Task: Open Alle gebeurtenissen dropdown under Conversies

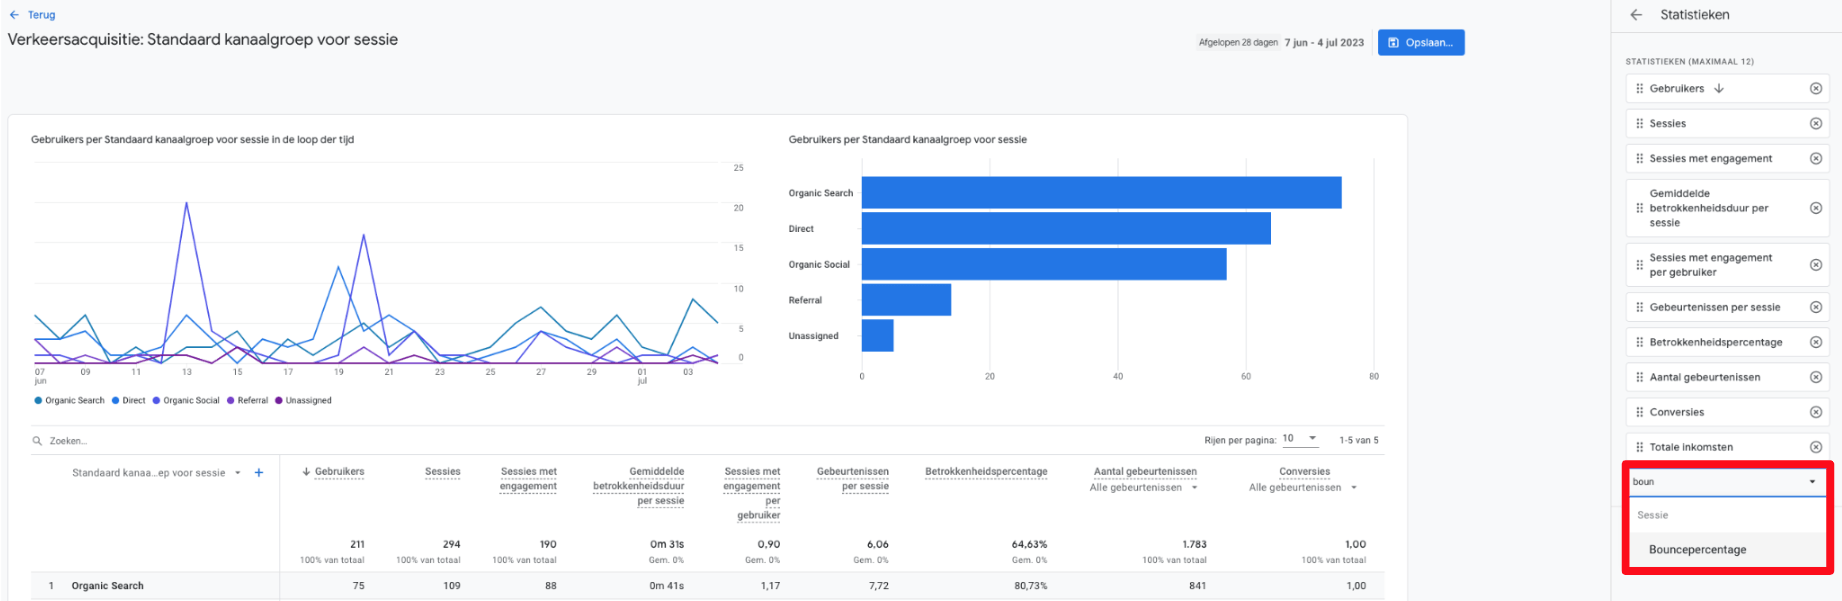Action: 1354,488
